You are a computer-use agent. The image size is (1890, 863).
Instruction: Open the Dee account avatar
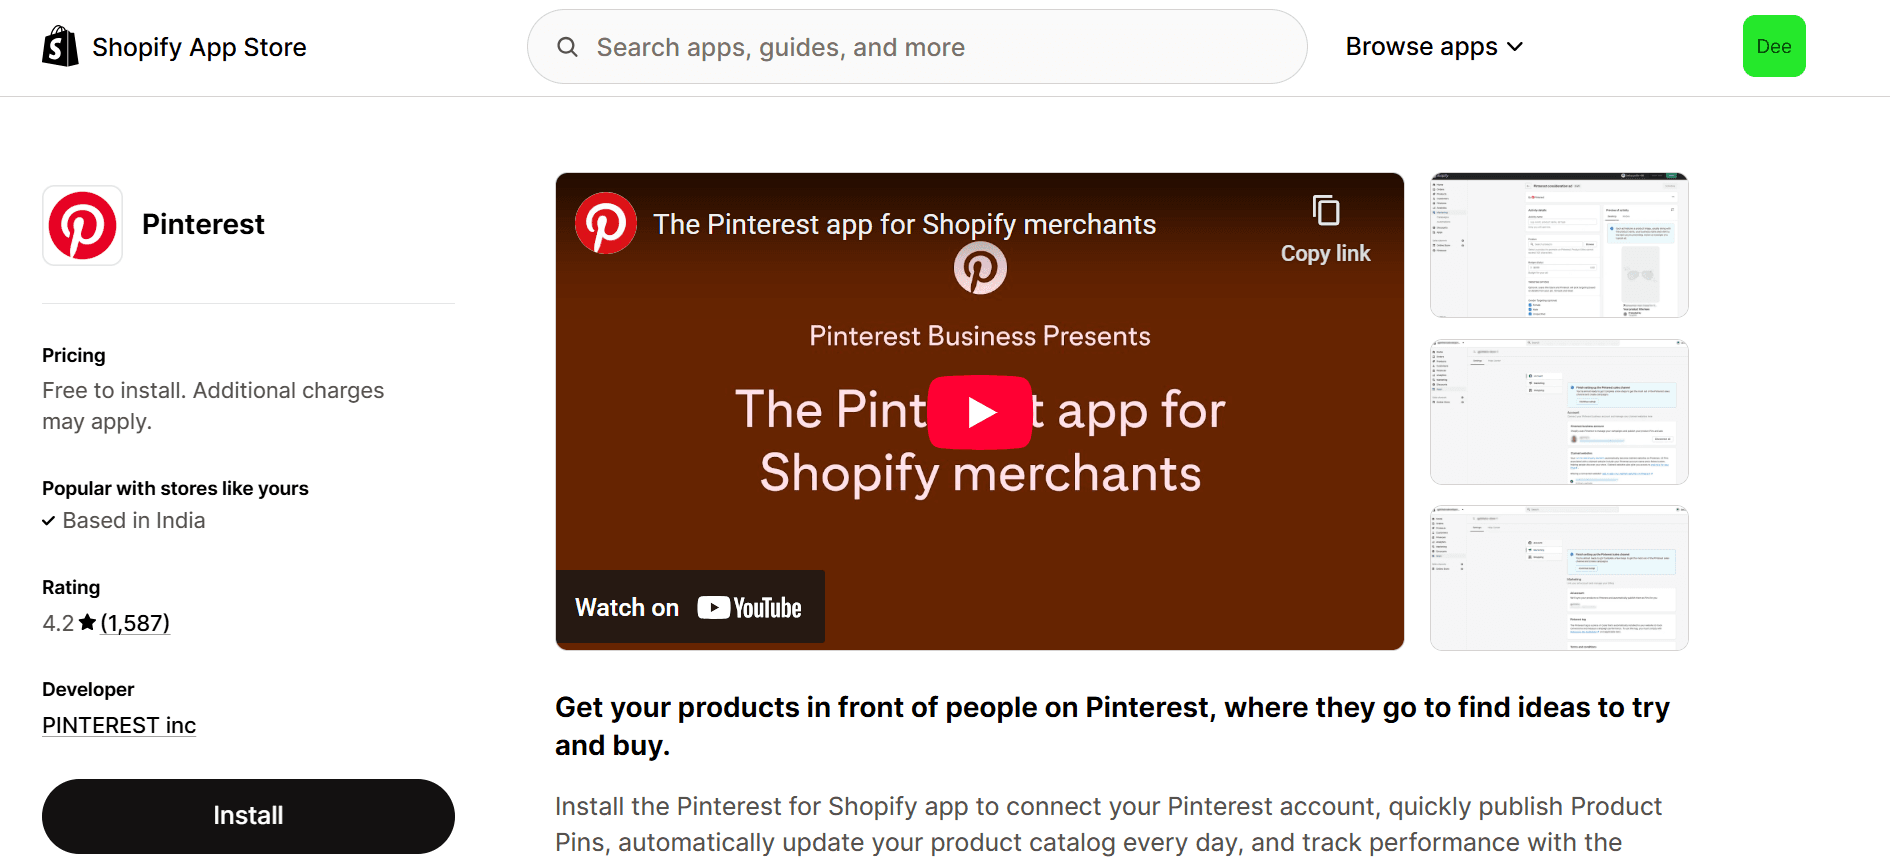[x=1773, y=46]
